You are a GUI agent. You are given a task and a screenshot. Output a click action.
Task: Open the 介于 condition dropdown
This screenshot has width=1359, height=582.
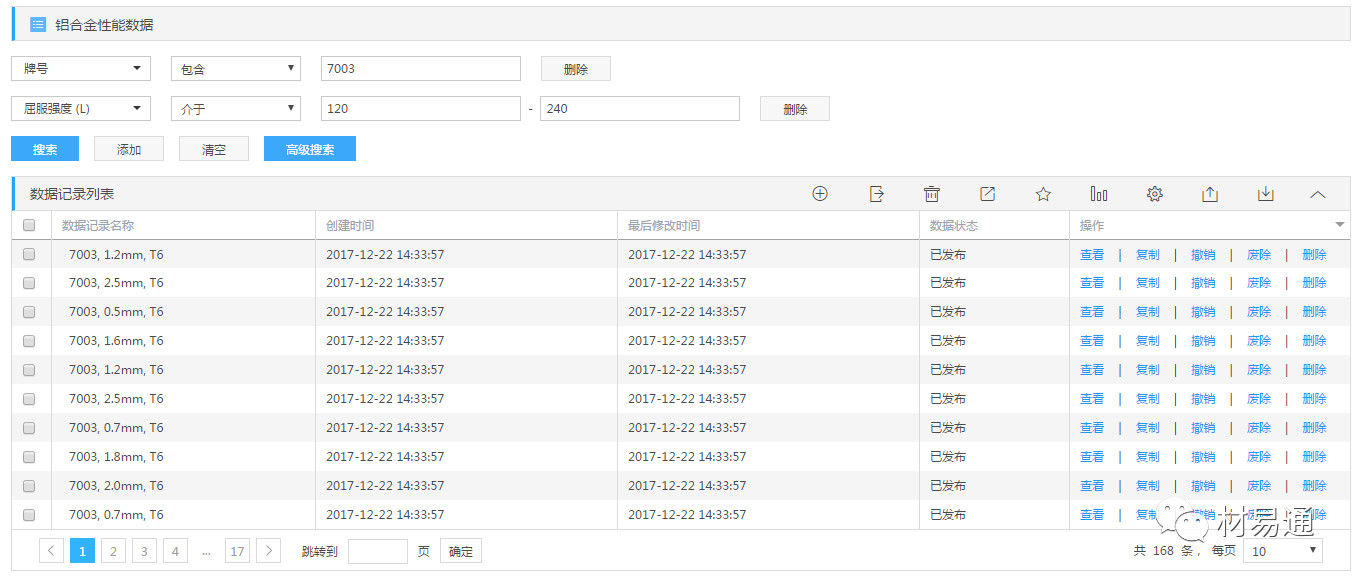[x=236, y=108]
